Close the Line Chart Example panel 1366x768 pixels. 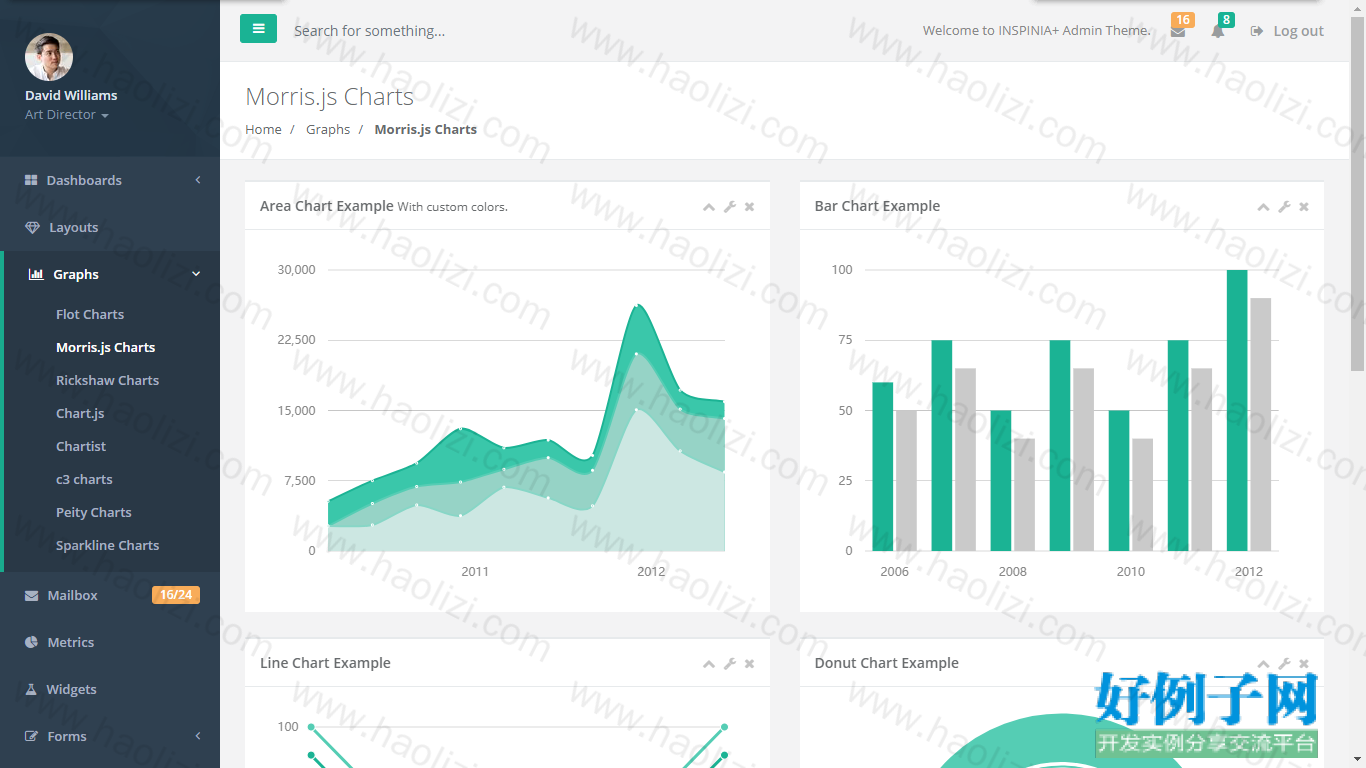click(749, 664)
